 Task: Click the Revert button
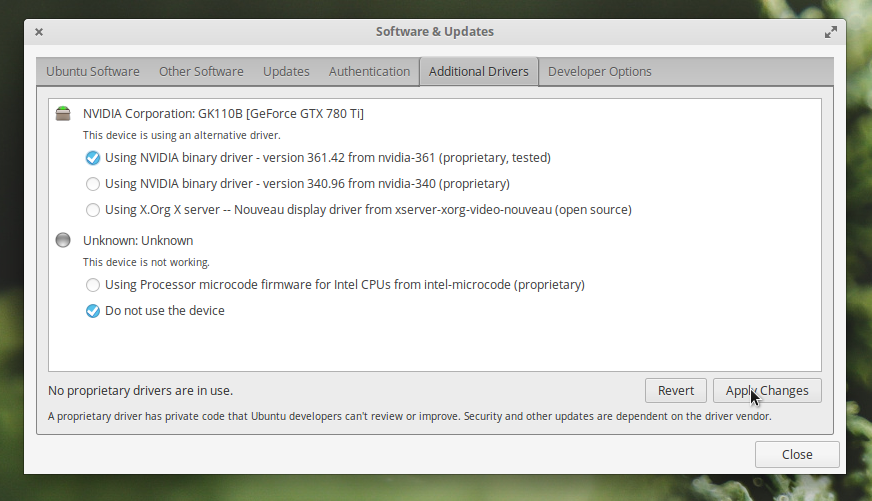(676, 390)
